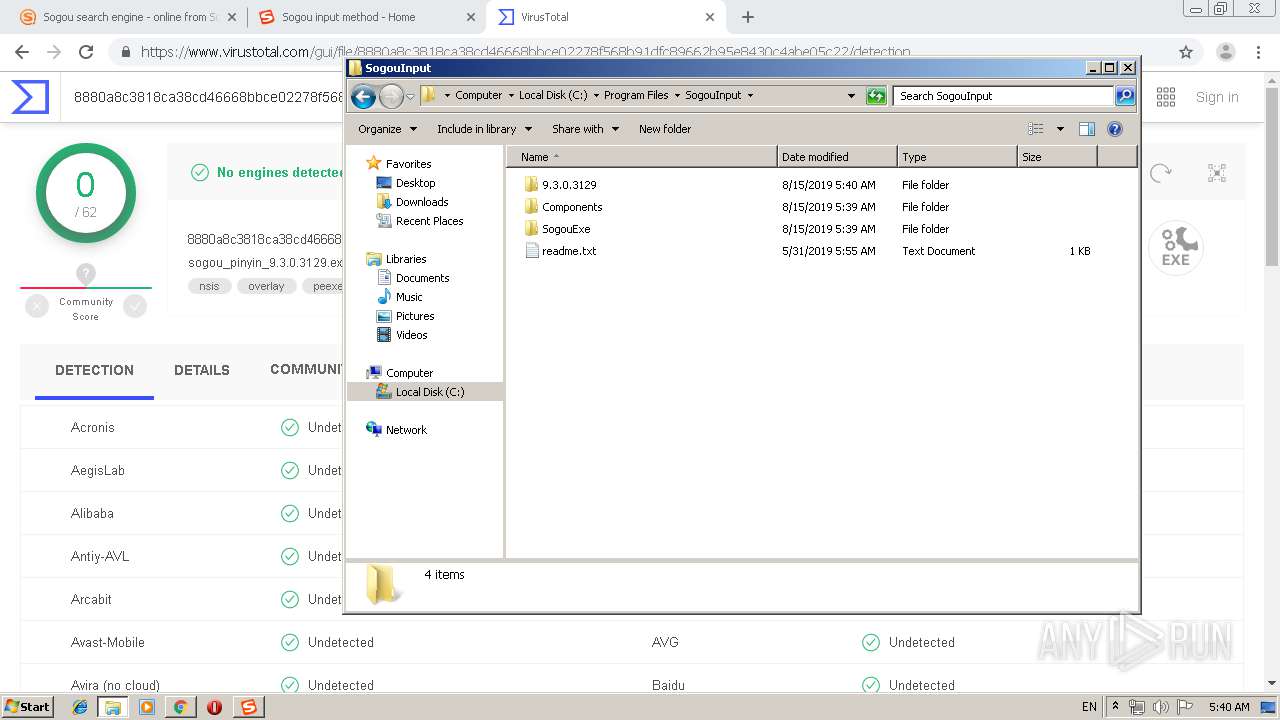Image resolution: width=1280 pixels, height=720 pixels.
Task: Sort by Date modified column
Action: click(837, 157)
